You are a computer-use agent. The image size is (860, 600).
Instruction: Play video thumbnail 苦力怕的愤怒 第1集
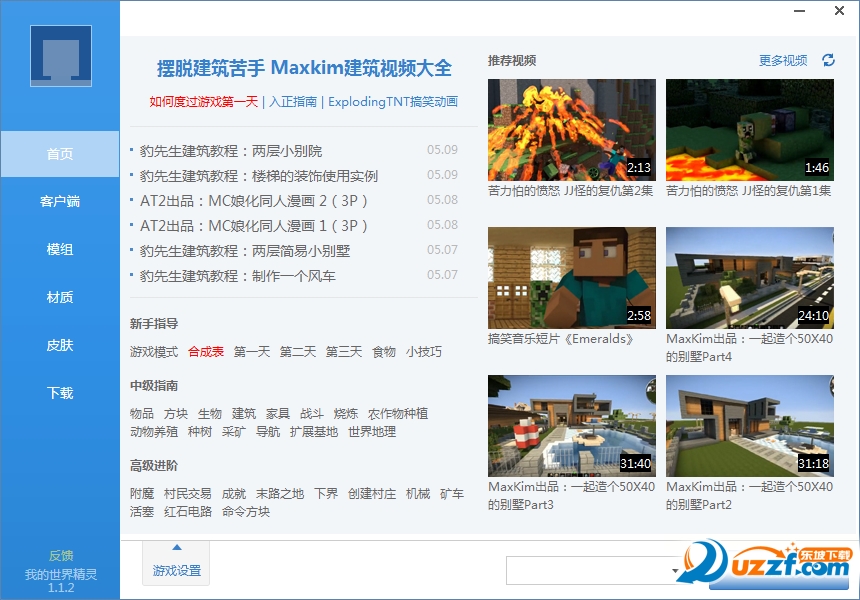(x=750, y=130)
